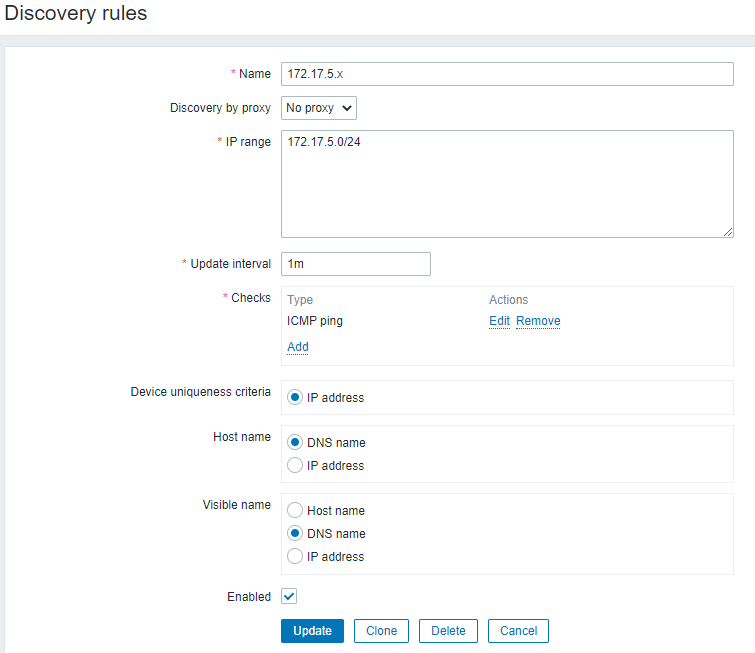Click inside the IP range text area

point(507,183)
